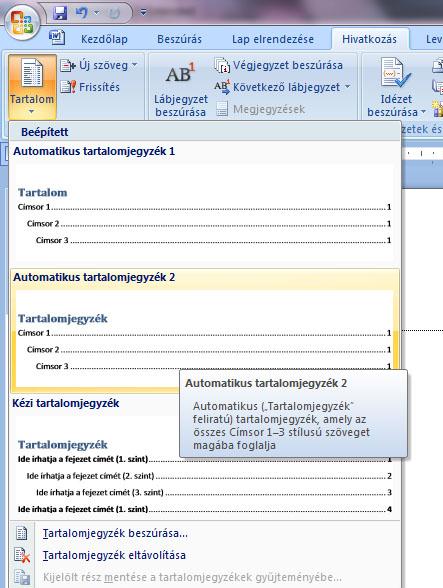Image resolution: width=443 pixels, height=588 pixels.
Task: Expand the Új szöveg dropdown arrow
Action: [134, 65]
